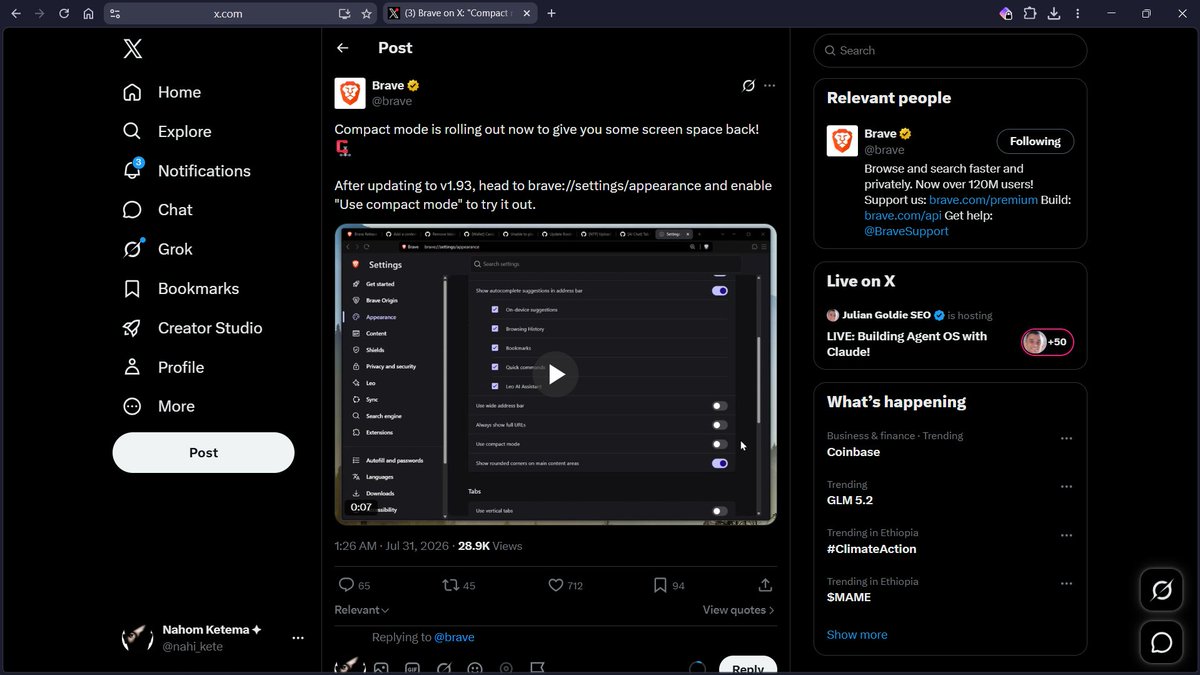Screen dimensions: 1200x675
Task: Click the x.com address bar
Action: coord(228,14)
